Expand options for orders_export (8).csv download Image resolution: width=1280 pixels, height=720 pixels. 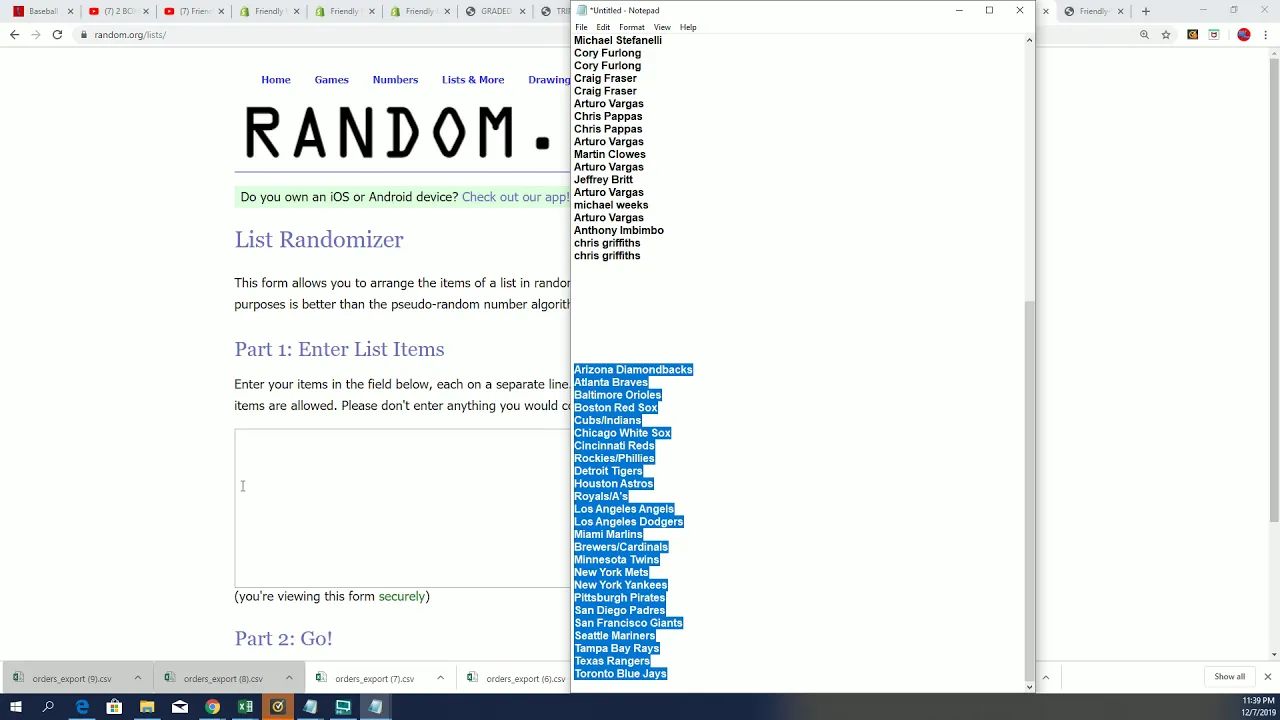(289, 678)
